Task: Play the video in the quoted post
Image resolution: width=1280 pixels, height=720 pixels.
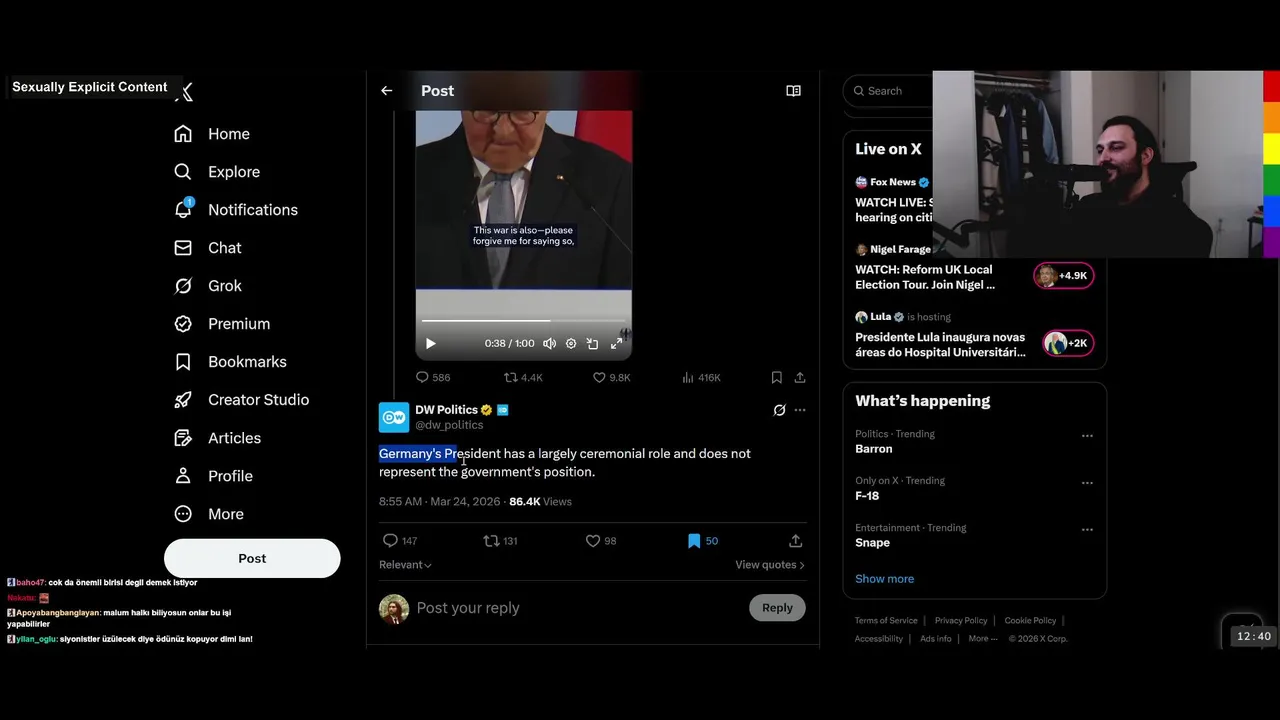Action: coord(431,343)
